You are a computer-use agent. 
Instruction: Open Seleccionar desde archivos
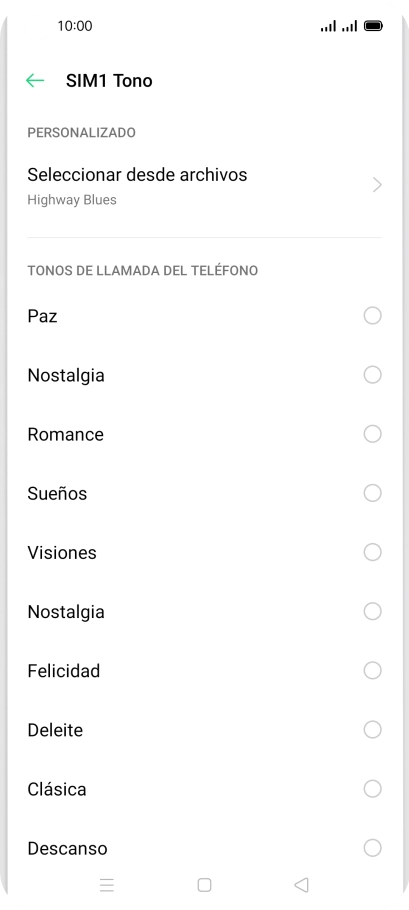click(204, 186)
